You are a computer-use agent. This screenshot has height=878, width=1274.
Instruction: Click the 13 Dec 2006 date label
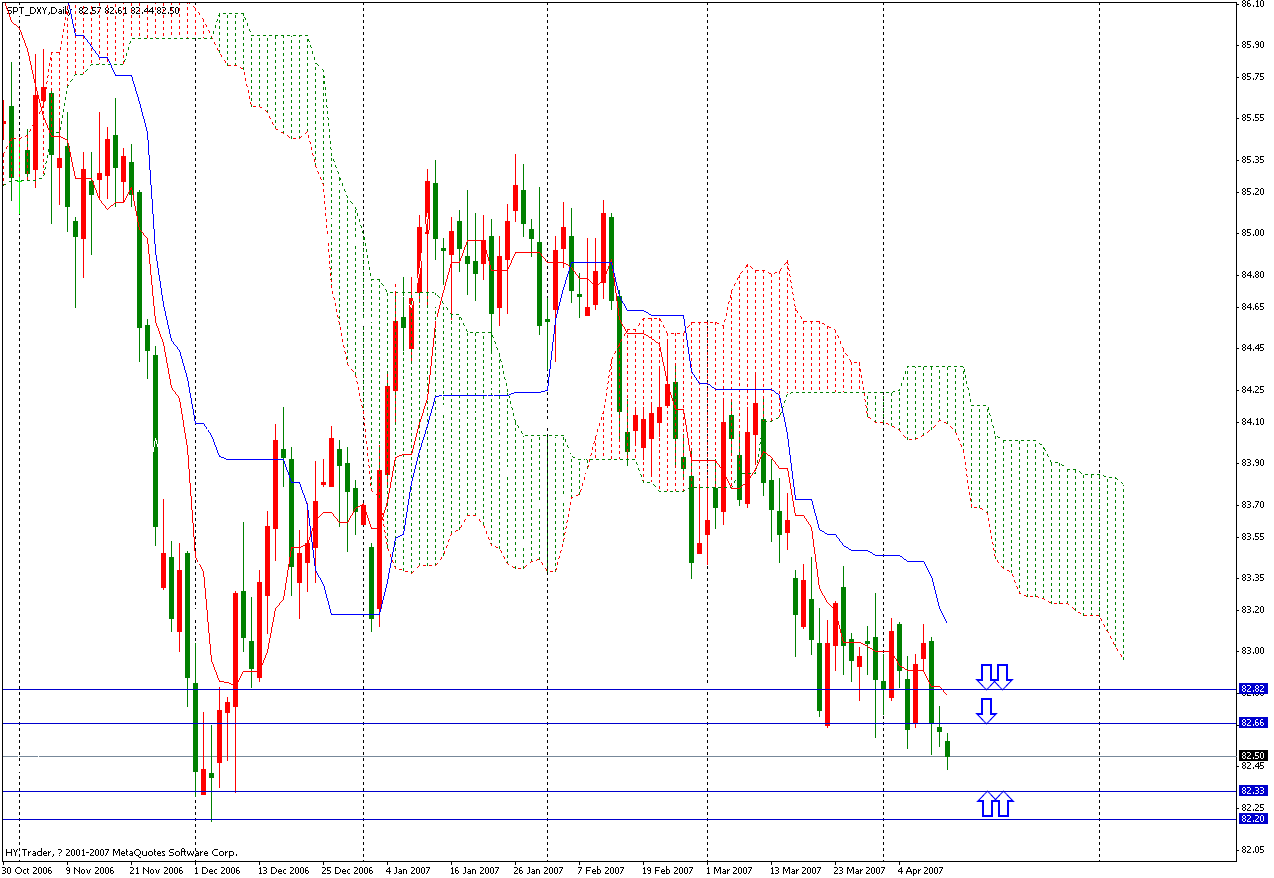[x=282, y=870]
